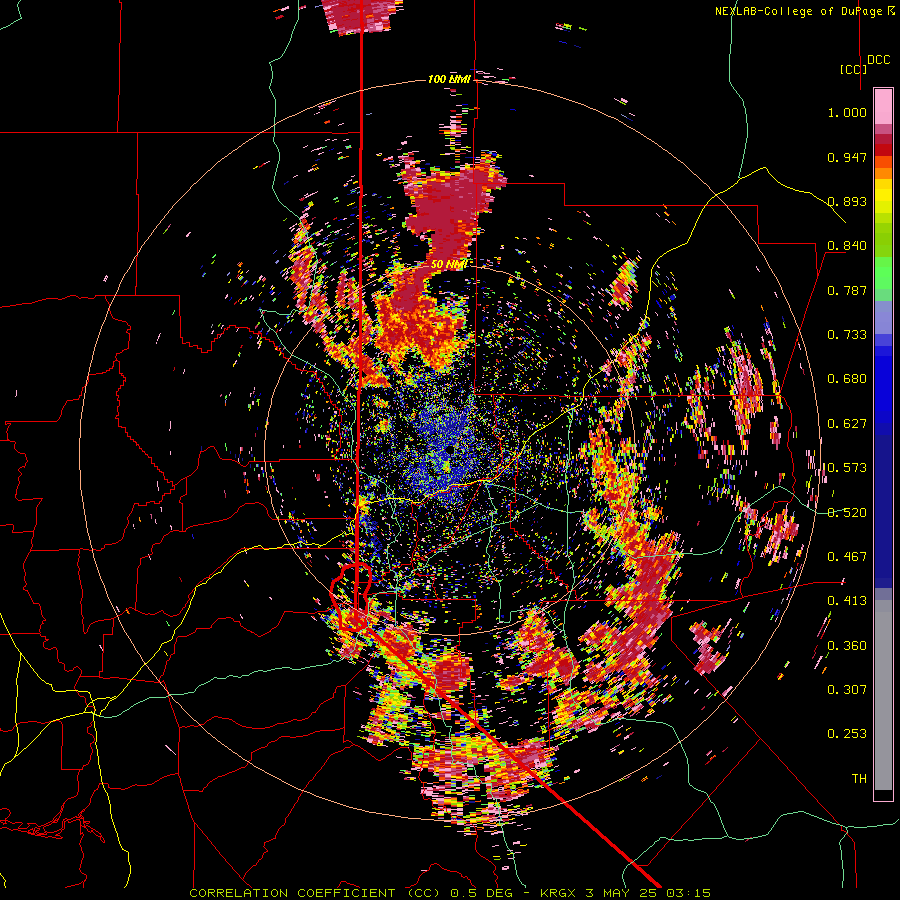Screen dimensions: 900x900
Task: Pick the light pink top color bar segment
Action: pos(883,106)
